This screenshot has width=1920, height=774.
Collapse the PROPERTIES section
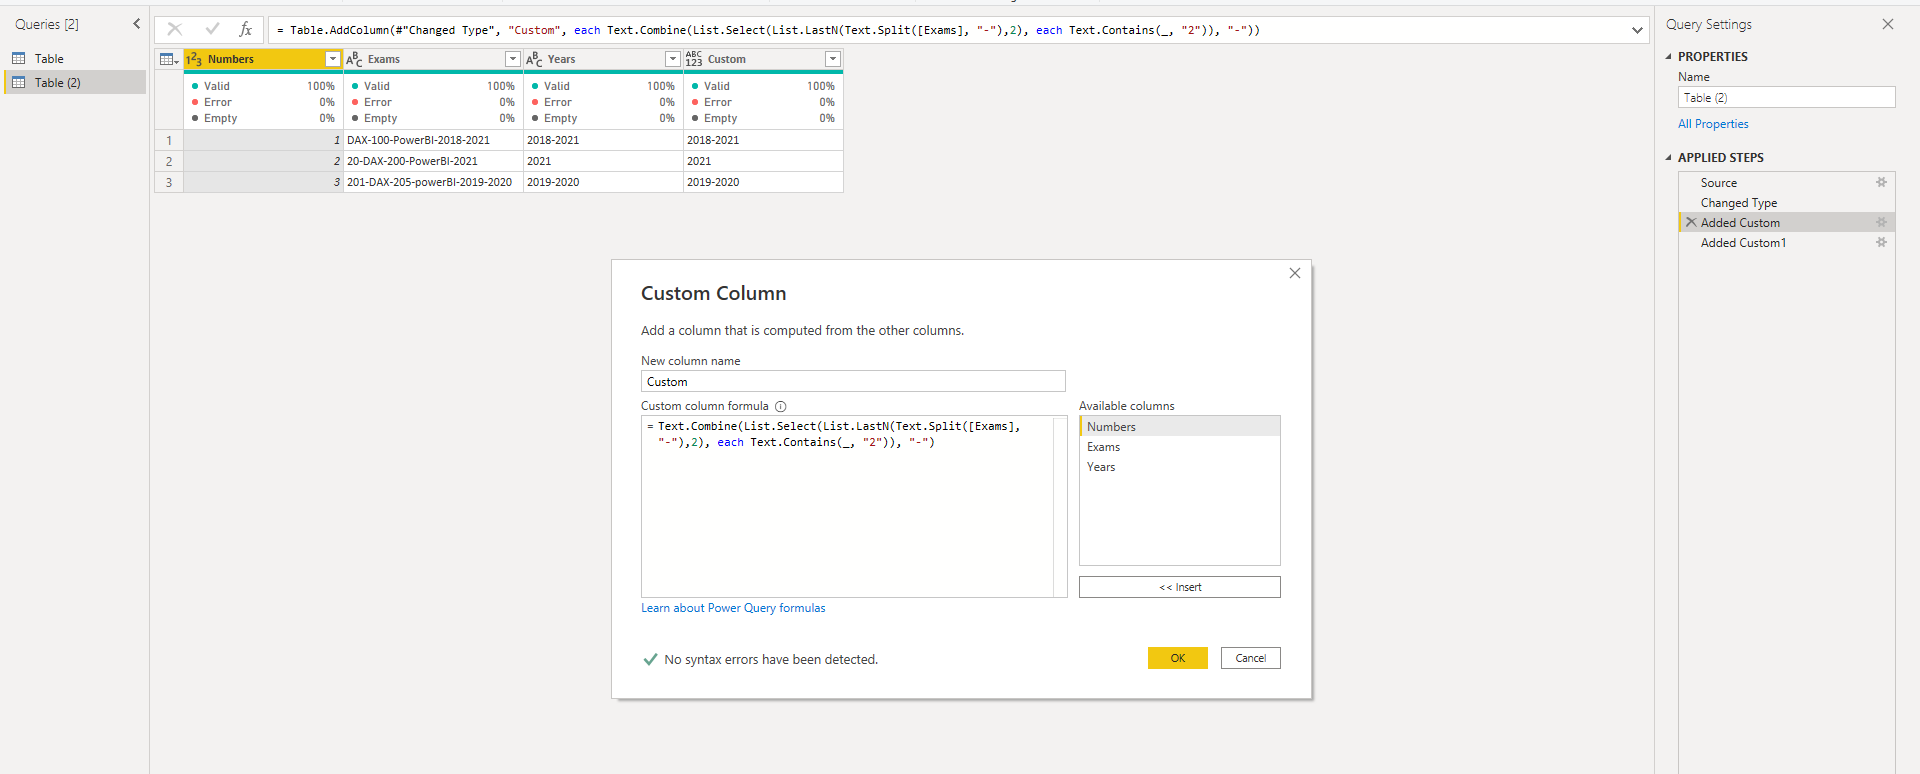(x=1668, y=57)
